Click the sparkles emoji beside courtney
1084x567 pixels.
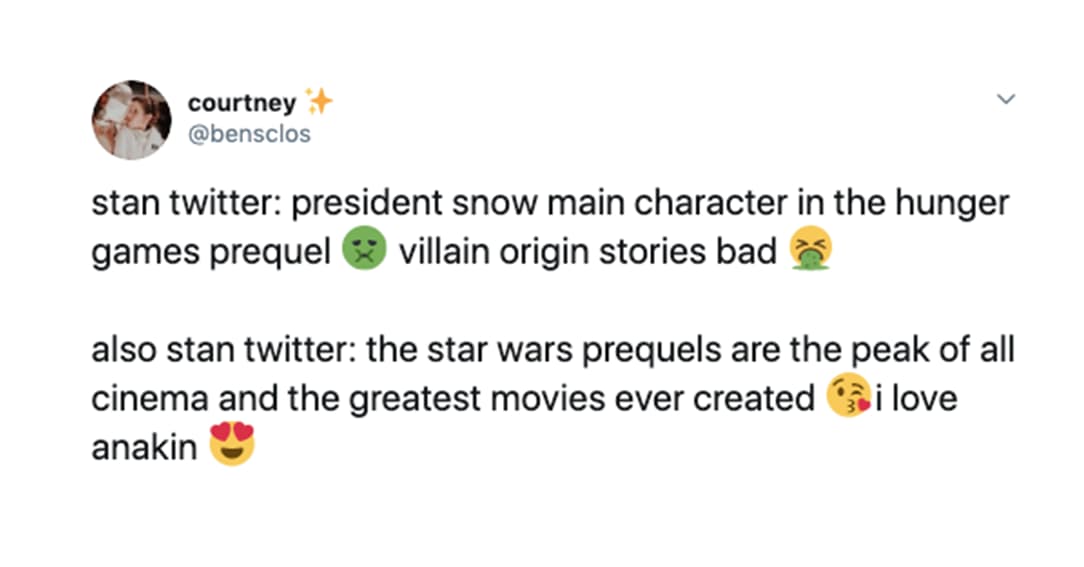pyautogui.click(x=318, y=101)
